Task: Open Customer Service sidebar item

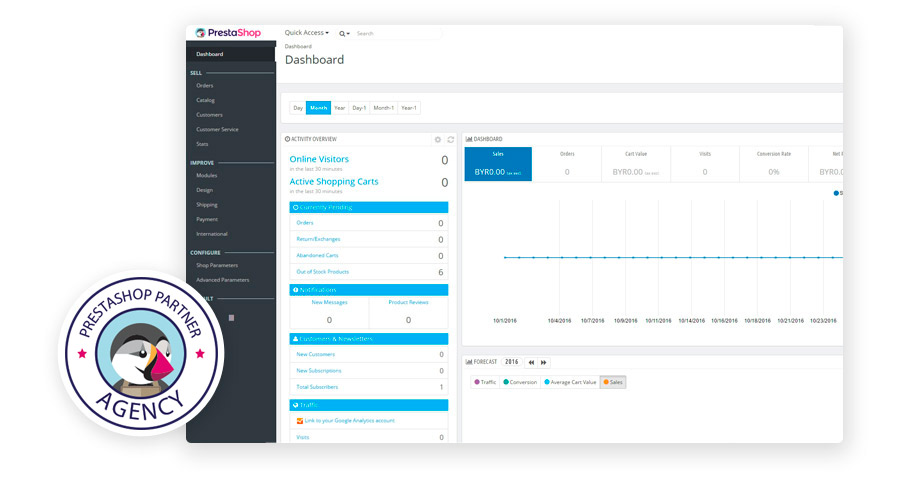Action: (x=217, y=130)
